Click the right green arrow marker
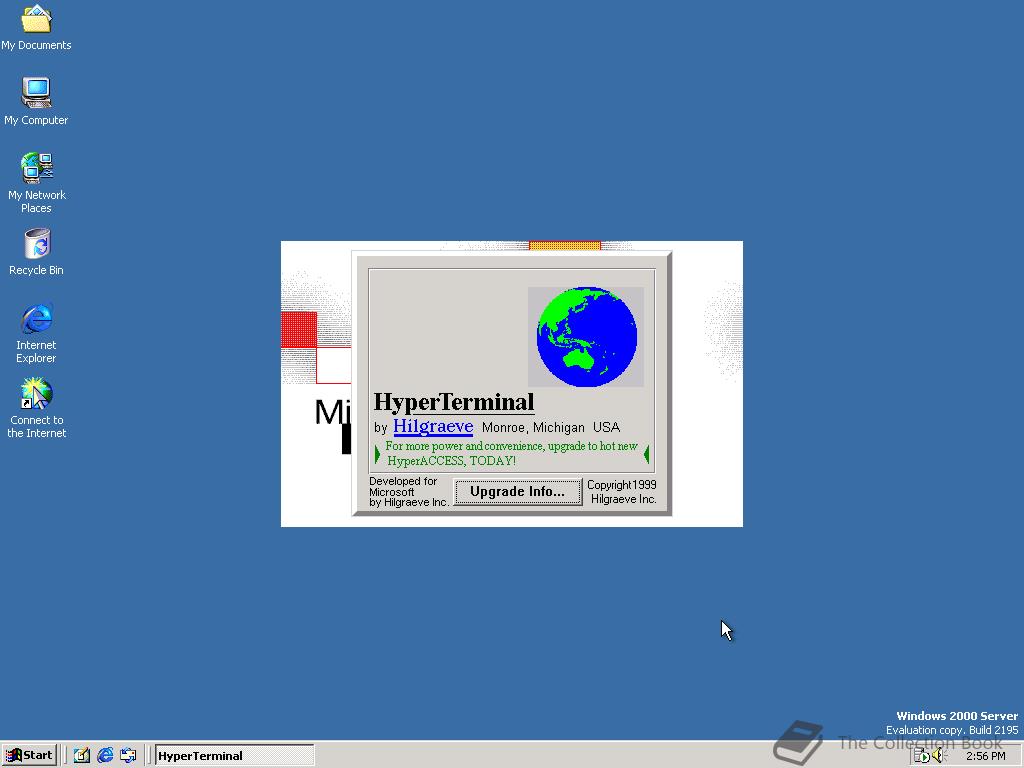 647,454
